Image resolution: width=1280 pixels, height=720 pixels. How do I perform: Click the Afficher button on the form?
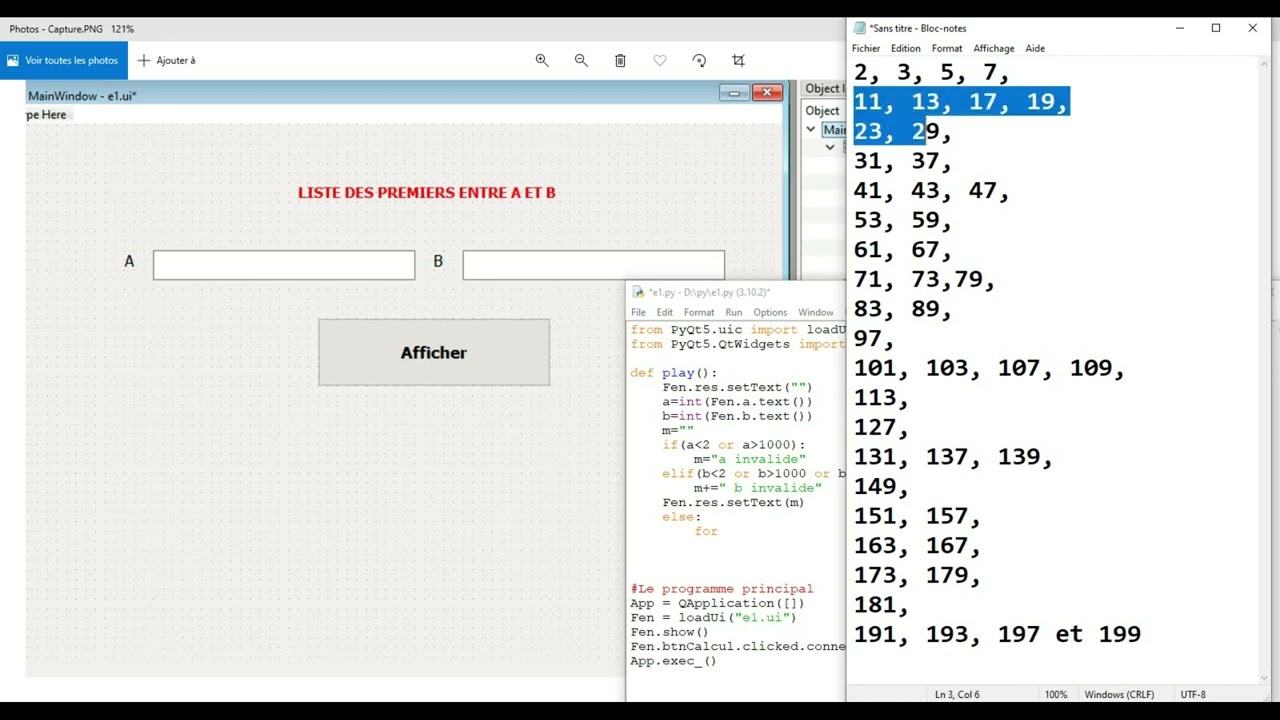point(434,352)
